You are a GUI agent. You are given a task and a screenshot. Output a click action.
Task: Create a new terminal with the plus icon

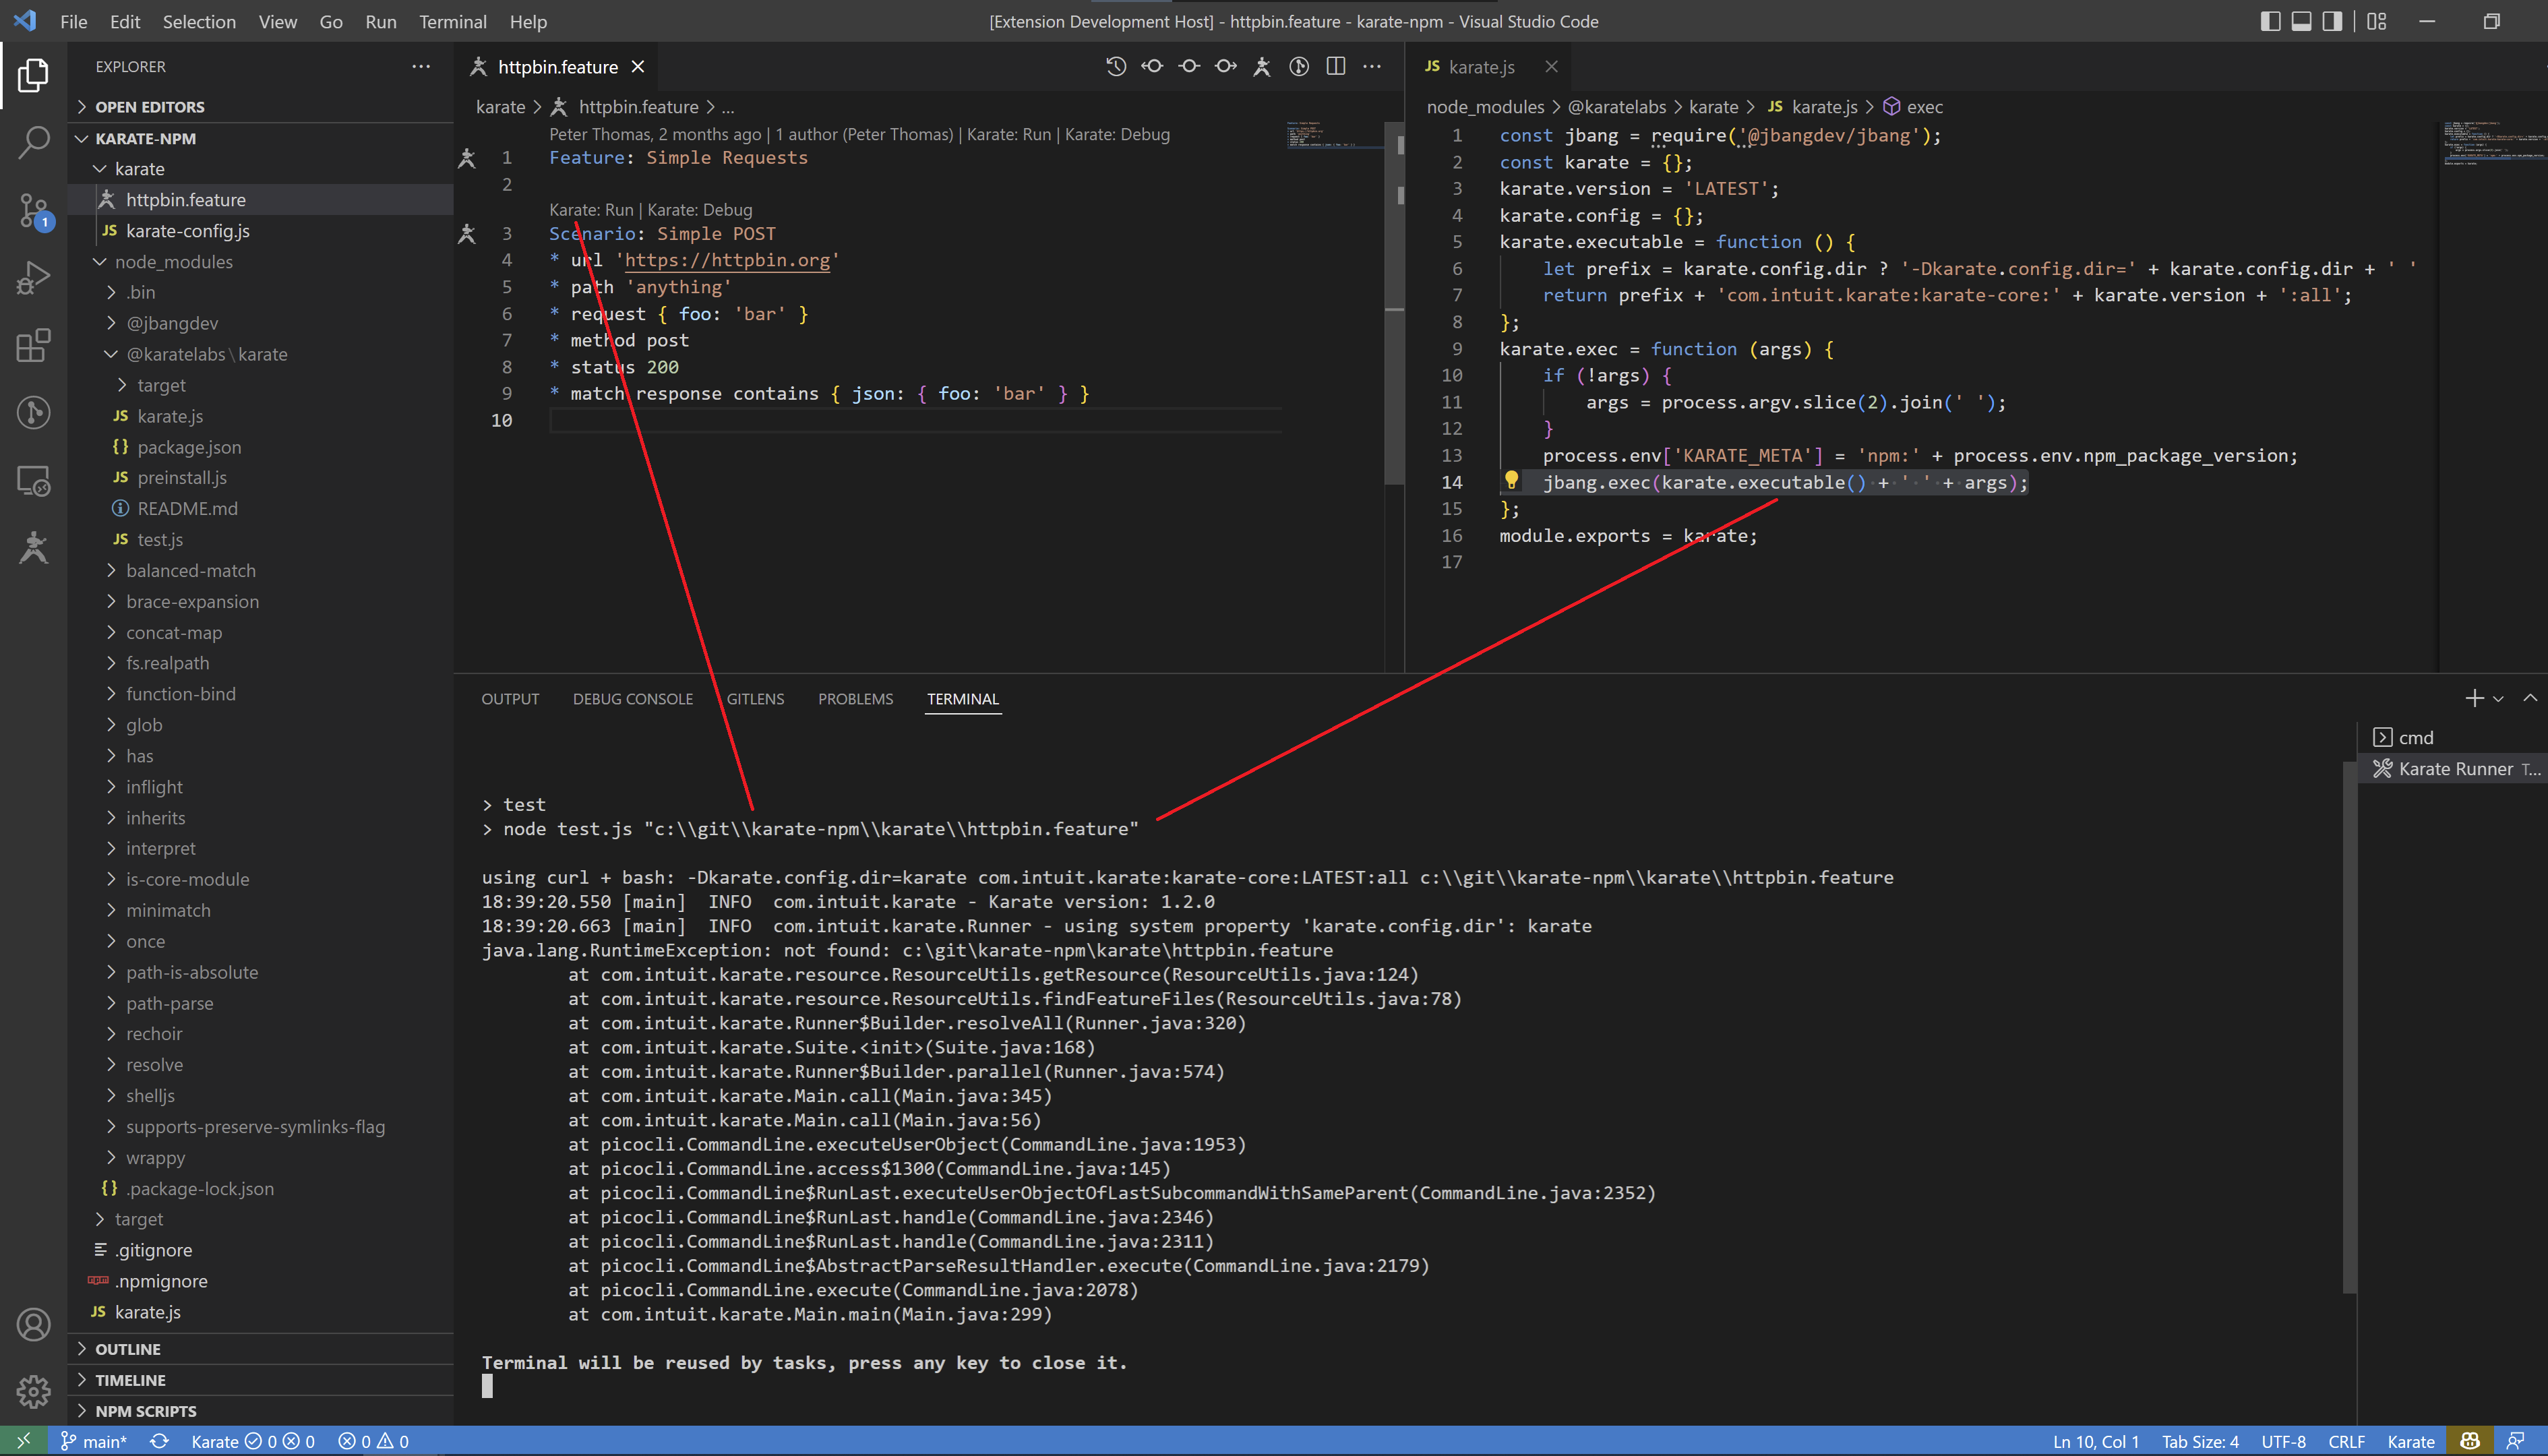pos(2474,698)
